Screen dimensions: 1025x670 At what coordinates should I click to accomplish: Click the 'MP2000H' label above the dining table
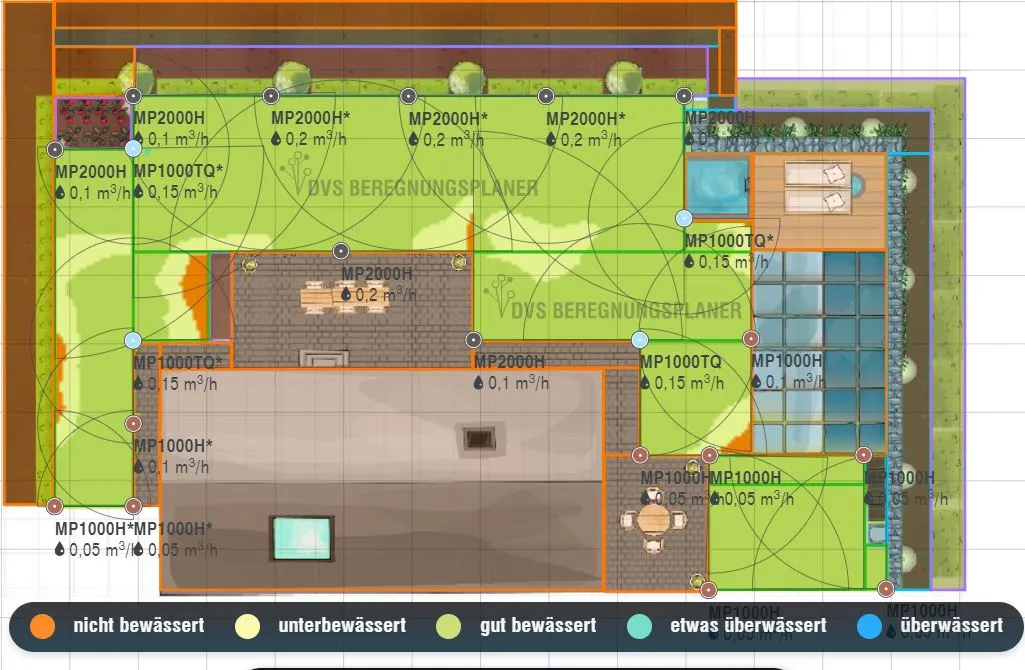point(377,274)
